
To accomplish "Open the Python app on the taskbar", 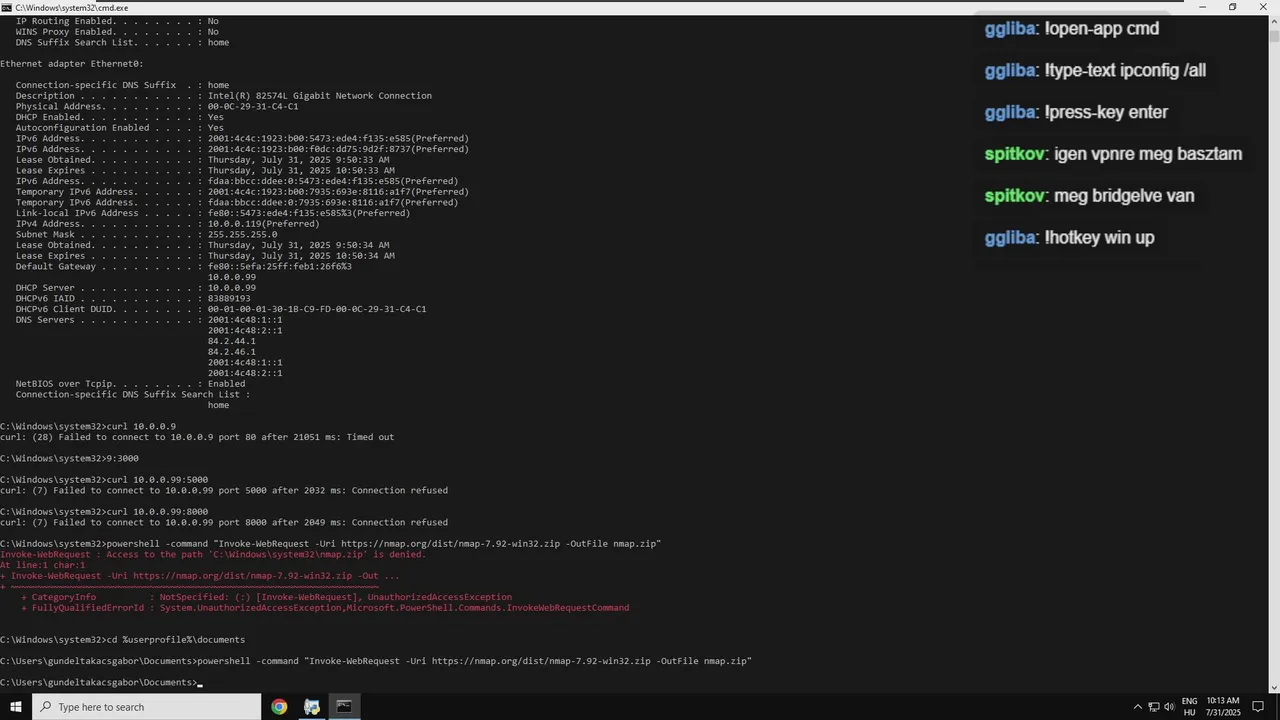I will coord(312,707).
